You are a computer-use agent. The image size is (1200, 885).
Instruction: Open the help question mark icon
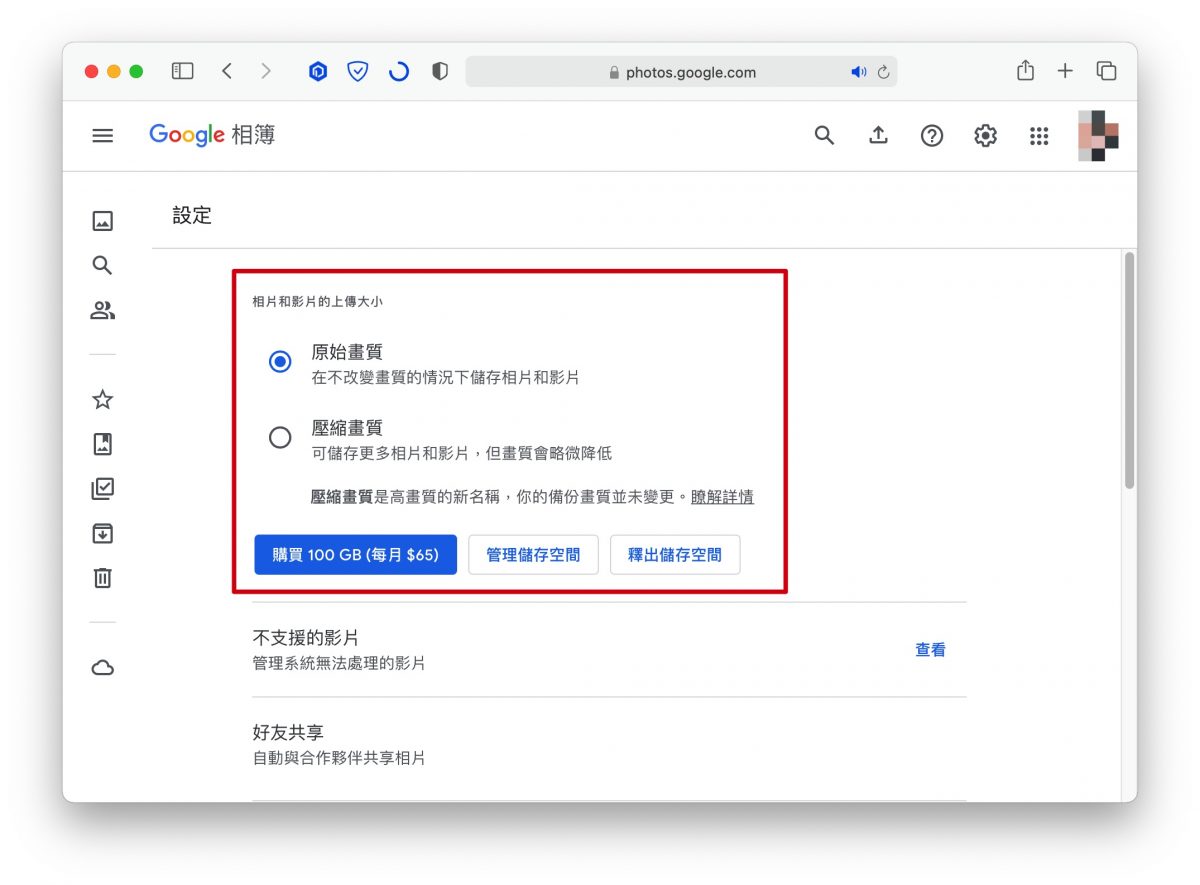(x=932, y=136)
